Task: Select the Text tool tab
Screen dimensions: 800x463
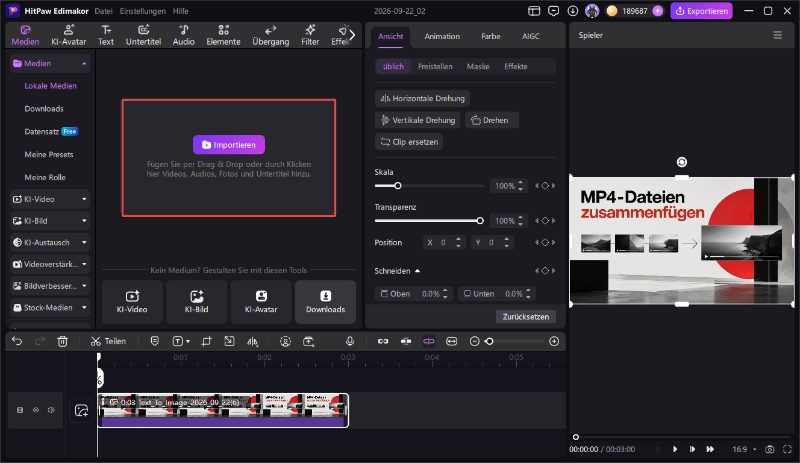Action: pos(106,35)
